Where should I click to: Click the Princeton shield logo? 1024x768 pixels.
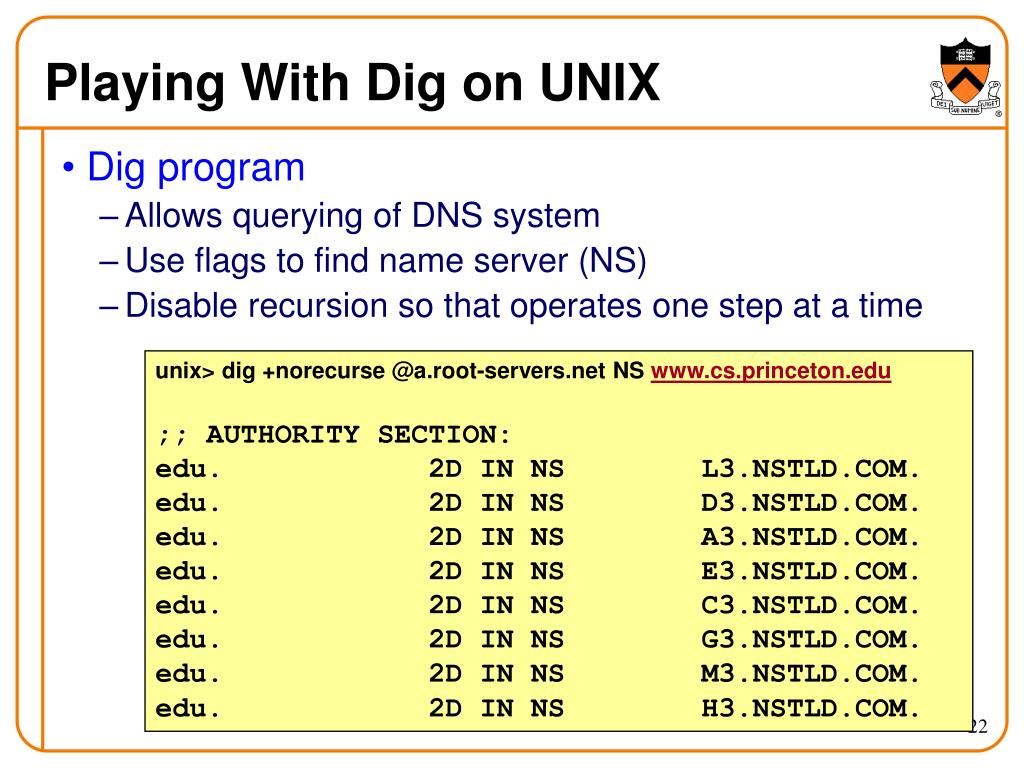(966, 77)
